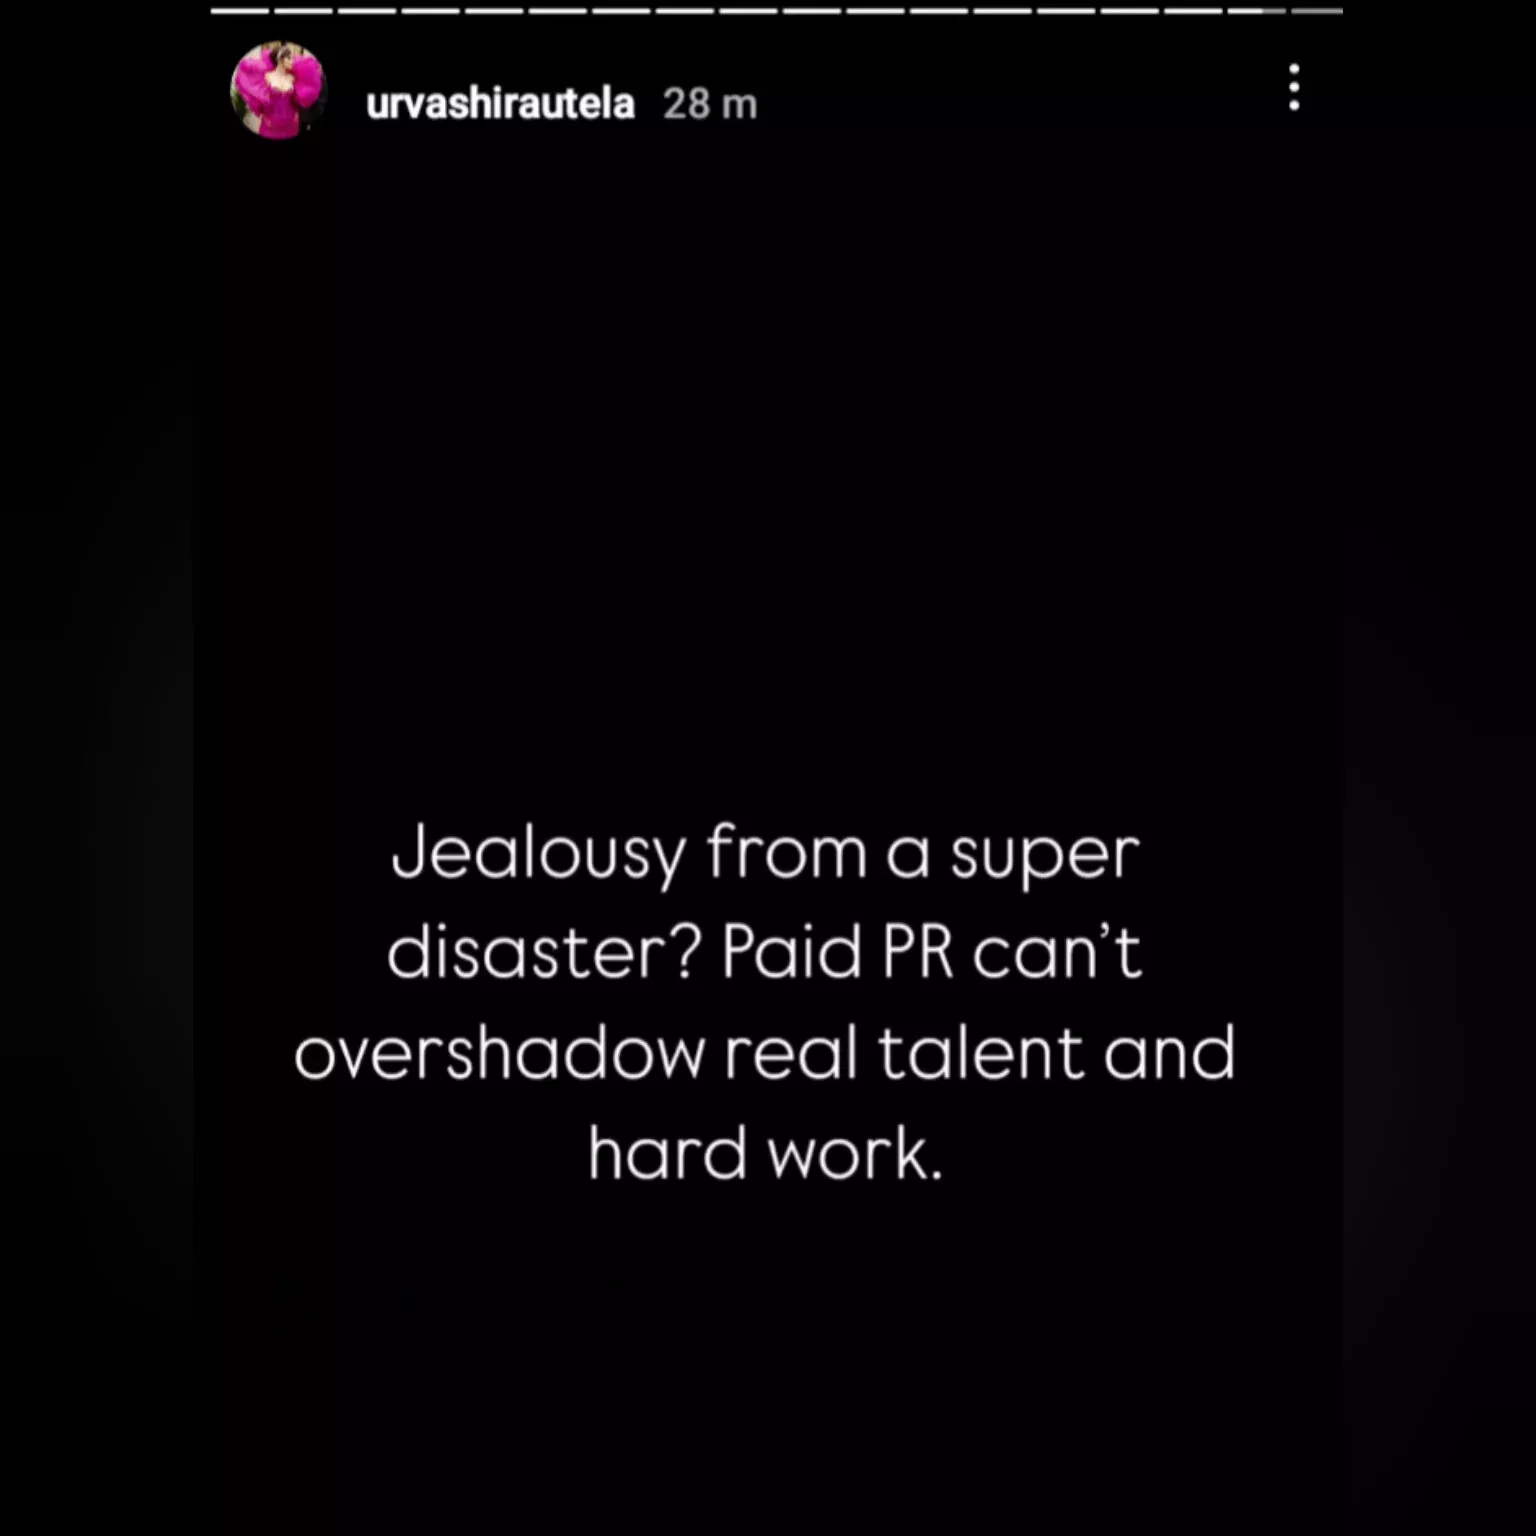Open the urvashirautela username link
This screenshot has height=1536, width=1536.
[x=500, y=103]
